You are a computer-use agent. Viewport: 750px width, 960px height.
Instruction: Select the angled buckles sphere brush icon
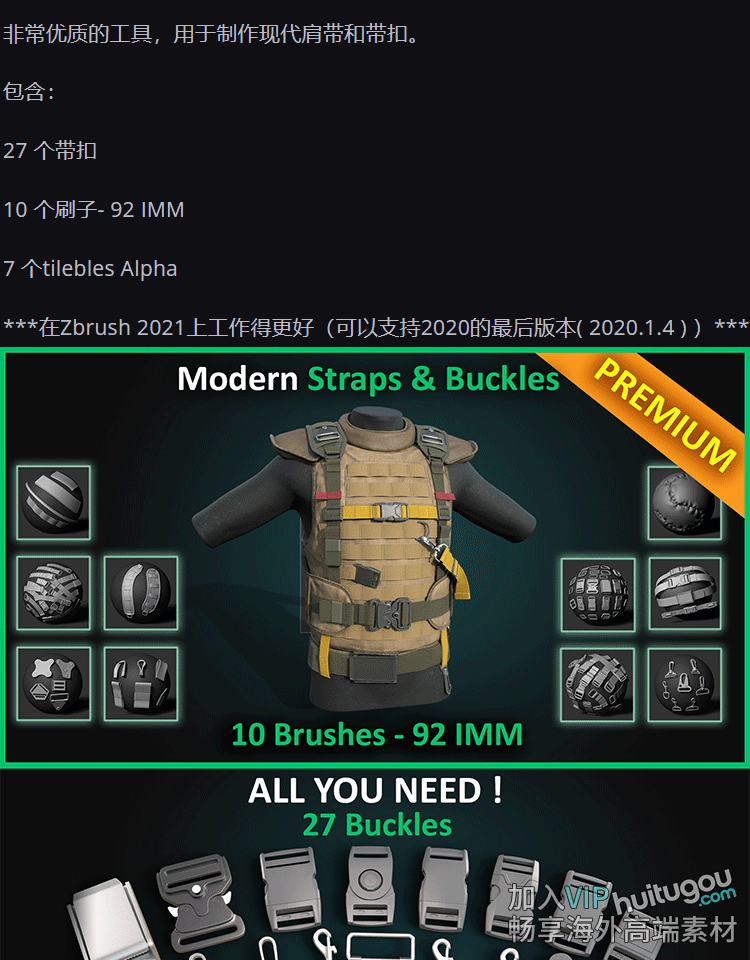598,685
